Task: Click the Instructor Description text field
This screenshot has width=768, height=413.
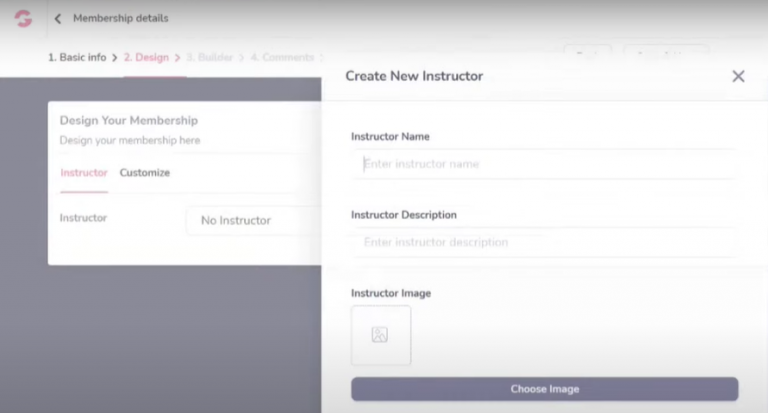Action: tap(544, 242)
